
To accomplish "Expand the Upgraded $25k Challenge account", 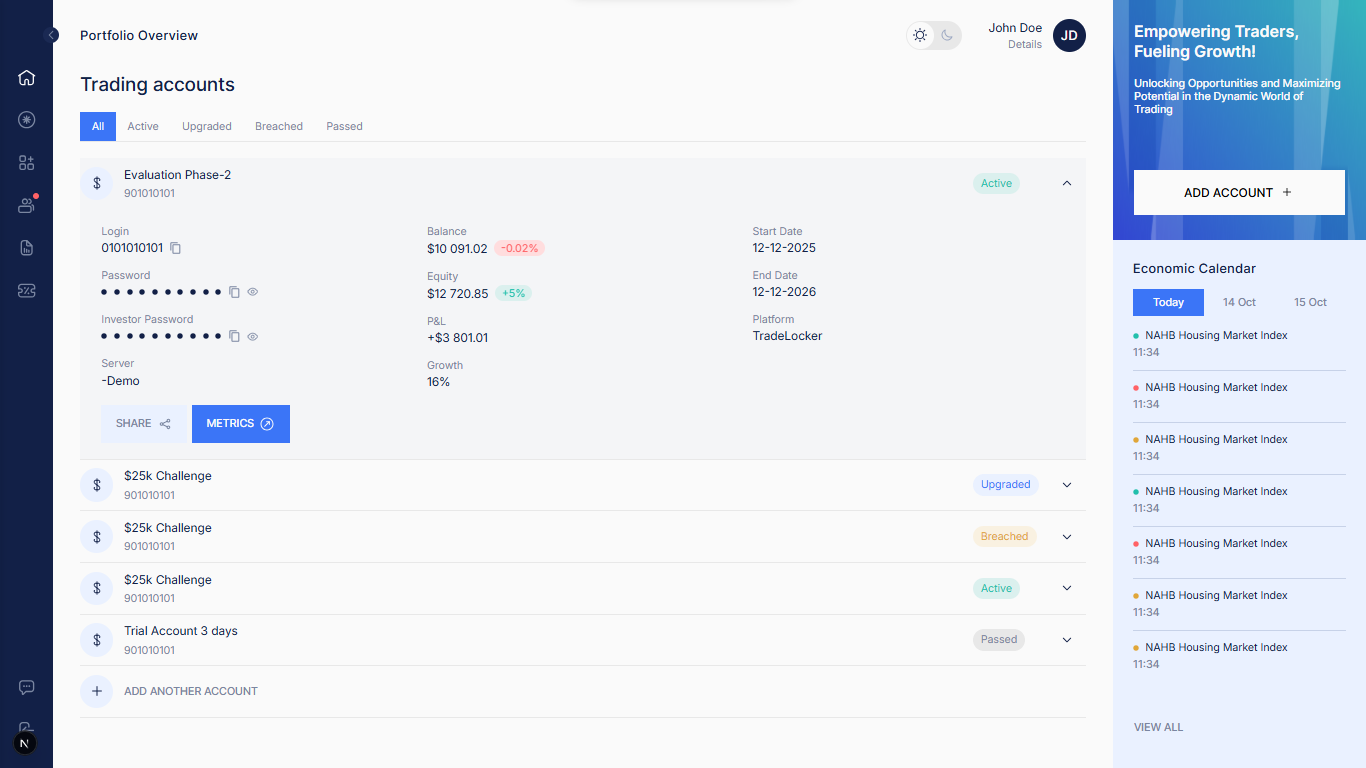I will [x=1066, y=485].
